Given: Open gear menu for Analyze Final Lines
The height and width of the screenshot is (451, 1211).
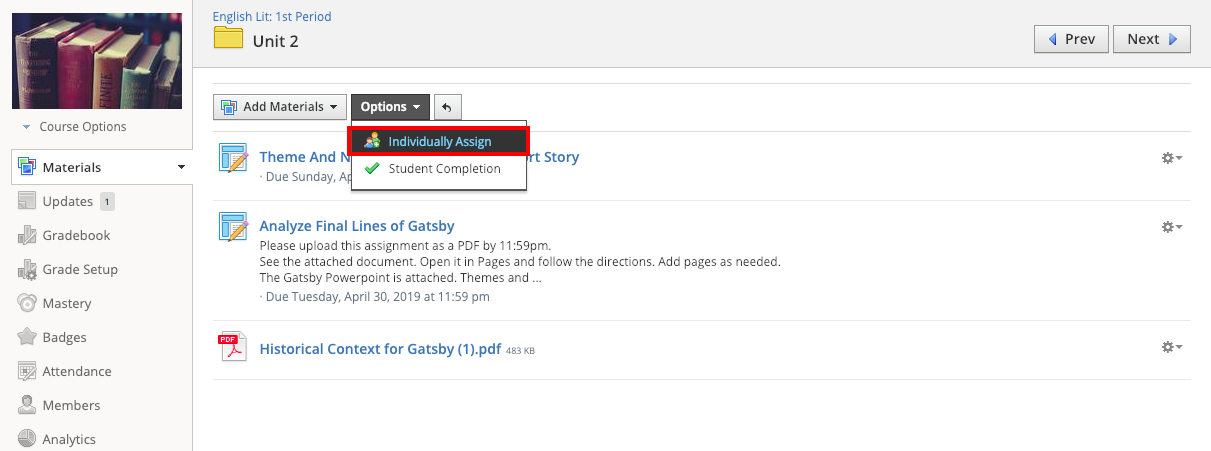Looking at the screenshot, I should click(x=1171, y=227).
